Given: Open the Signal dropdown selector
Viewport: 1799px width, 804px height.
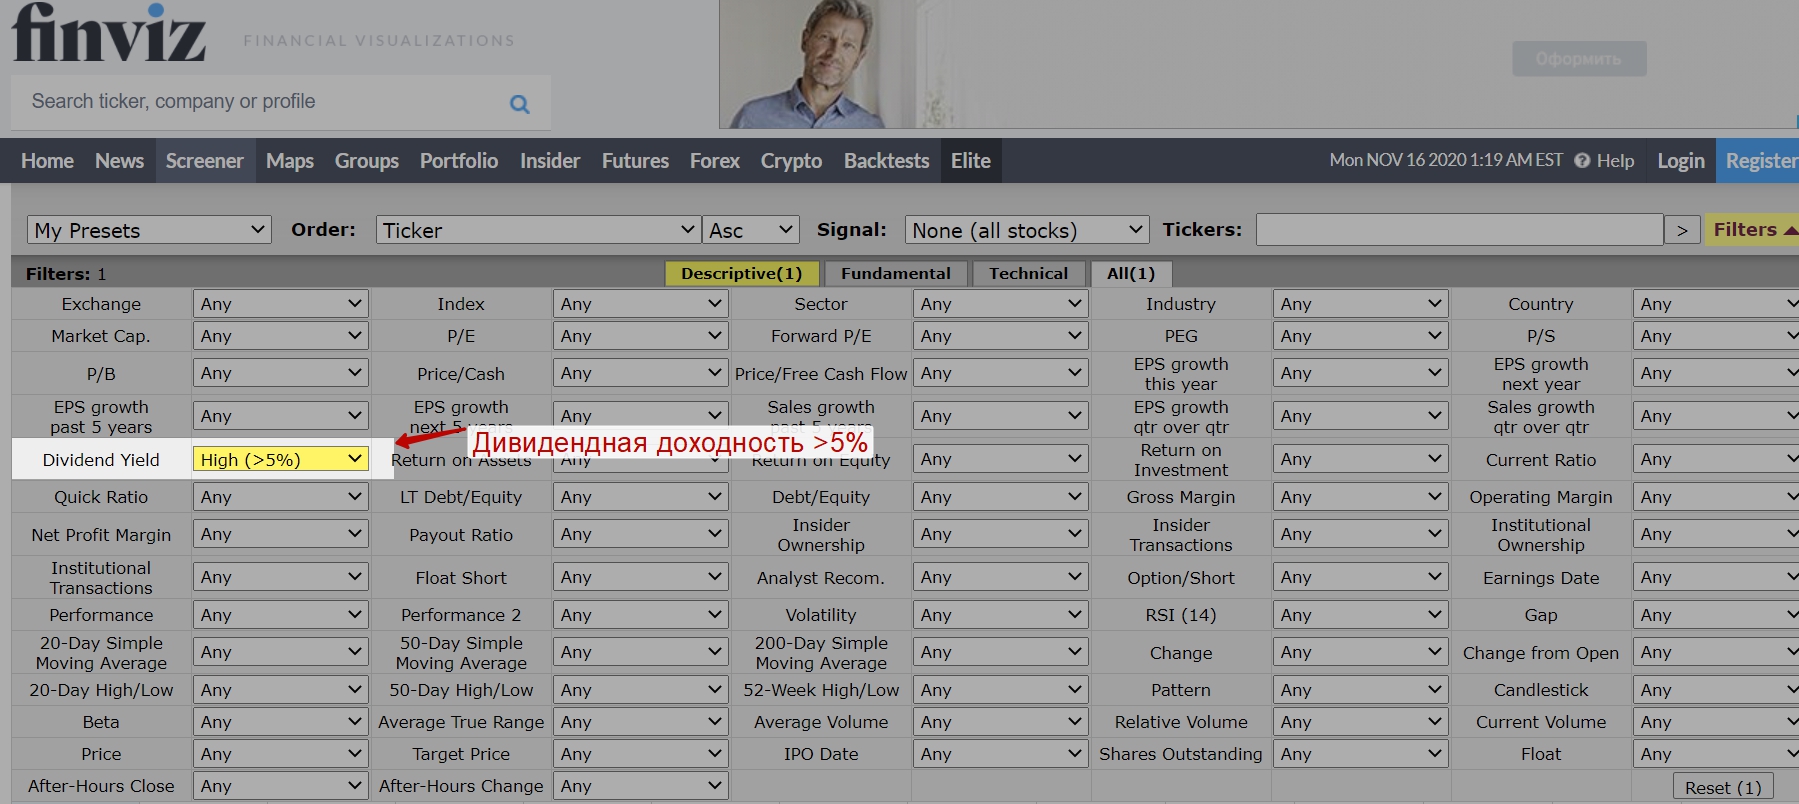Looking at the screenshot, I should tap(1026, 230).
